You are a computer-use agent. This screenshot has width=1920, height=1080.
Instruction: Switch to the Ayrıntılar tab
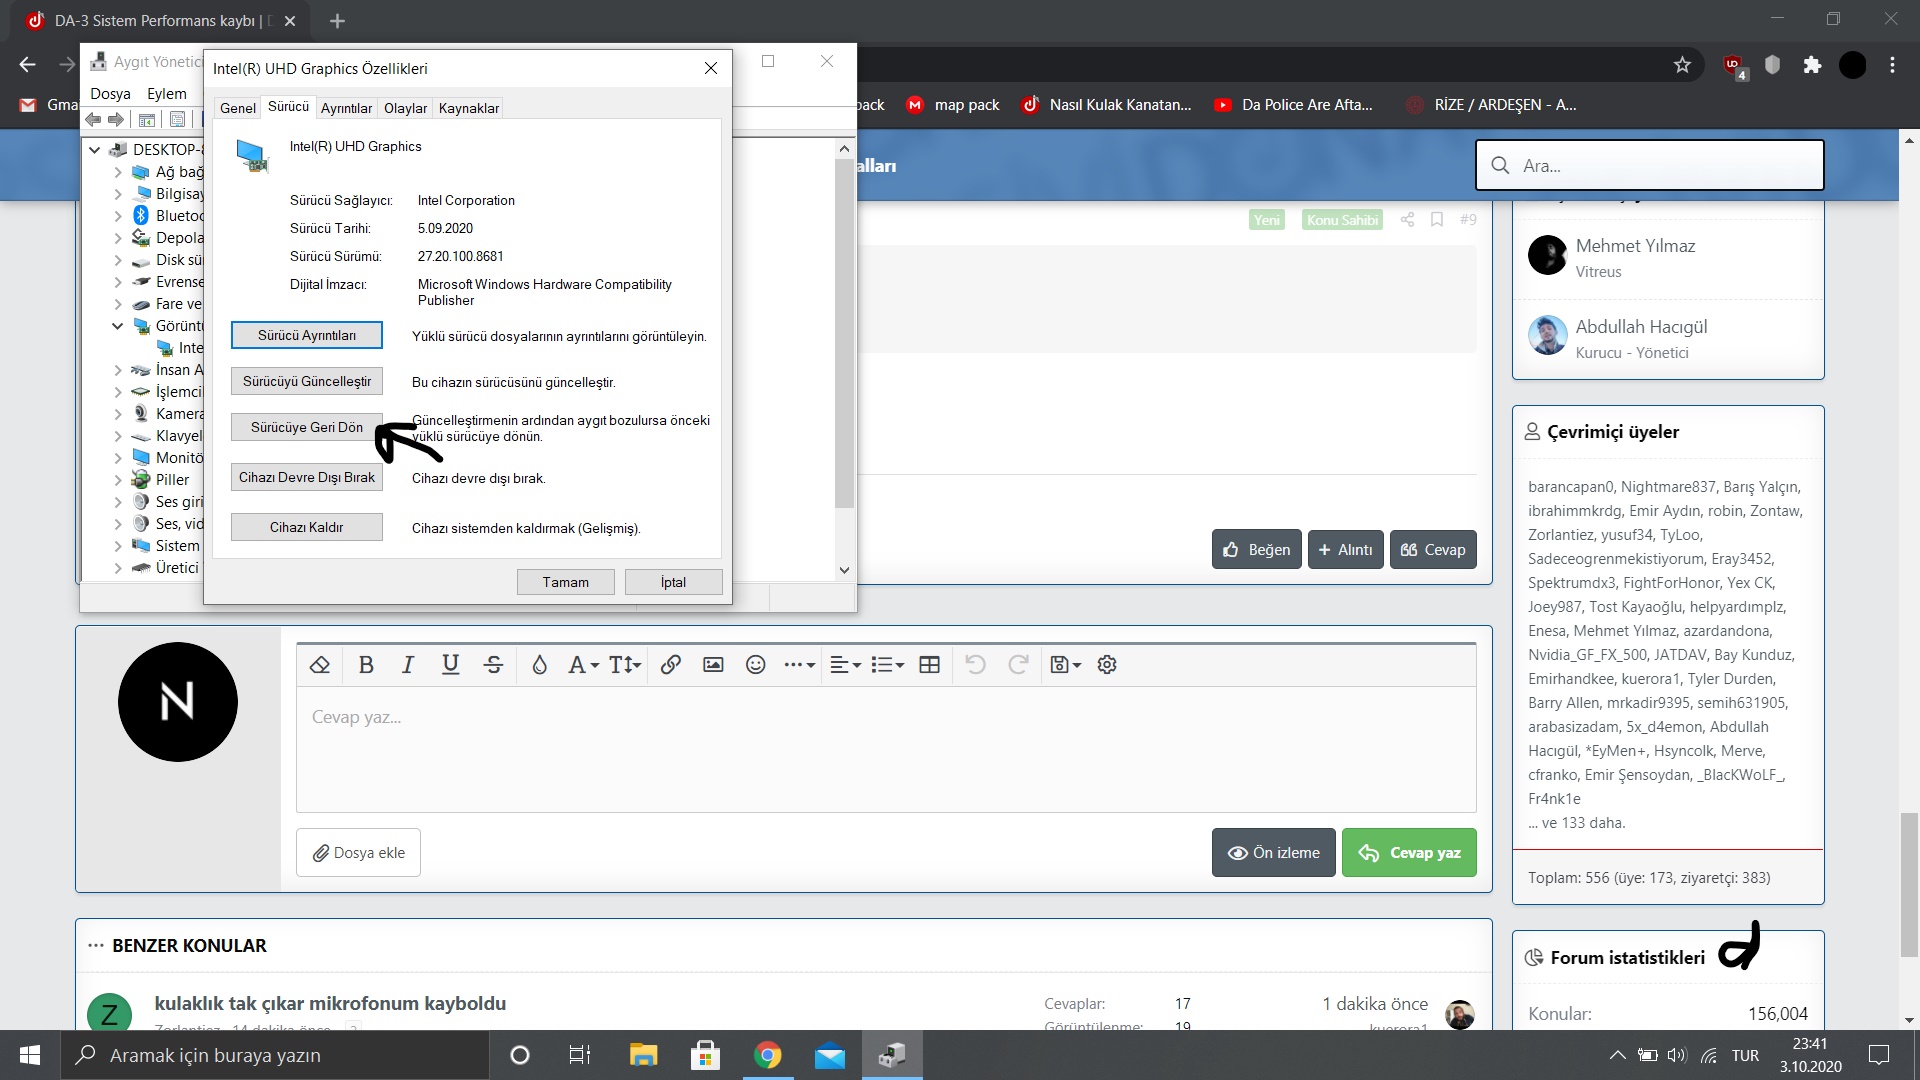tap(346, 108)
